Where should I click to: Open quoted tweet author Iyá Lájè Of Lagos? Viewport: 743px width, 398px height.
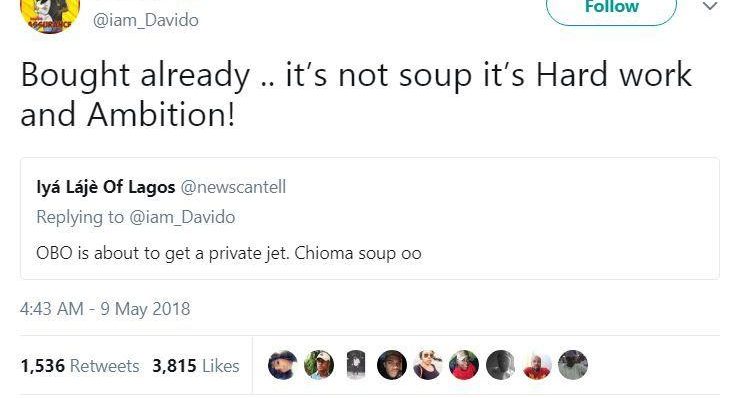click(x=106, y=187)
